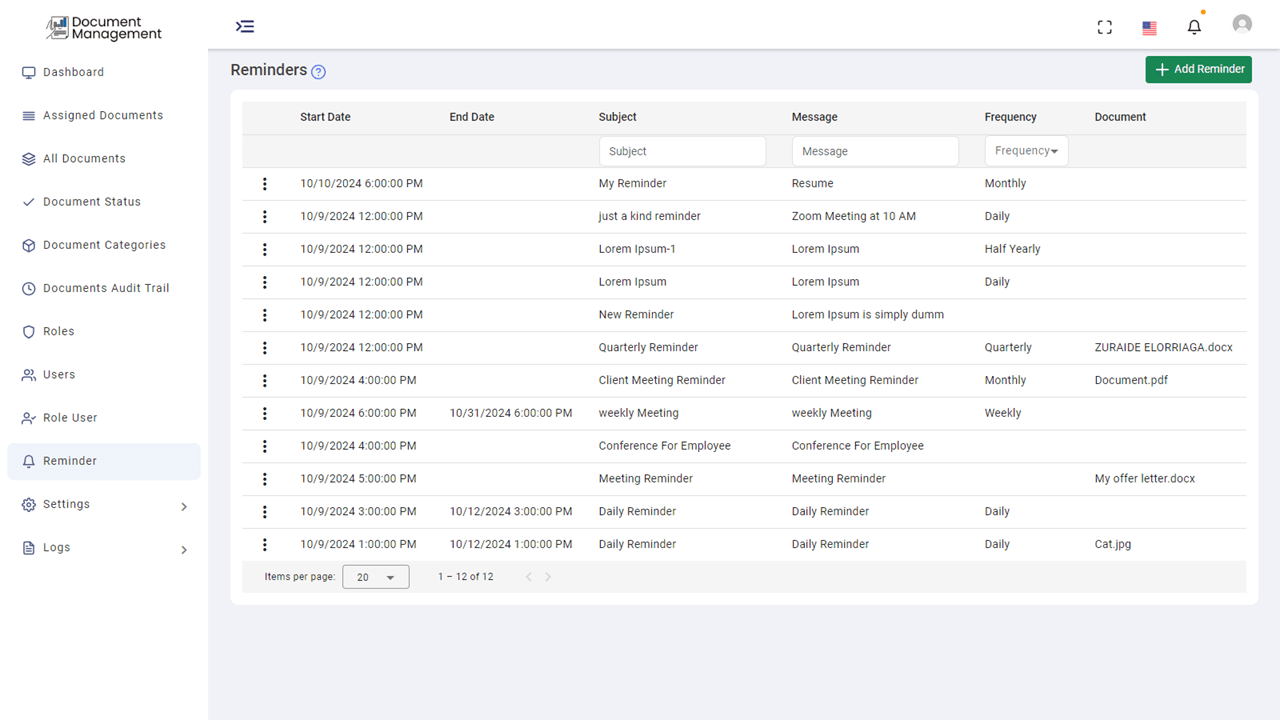Screen dimensions: 1280x720
Task: Open Document Status checkmark icon
Action: coord(27,201)
